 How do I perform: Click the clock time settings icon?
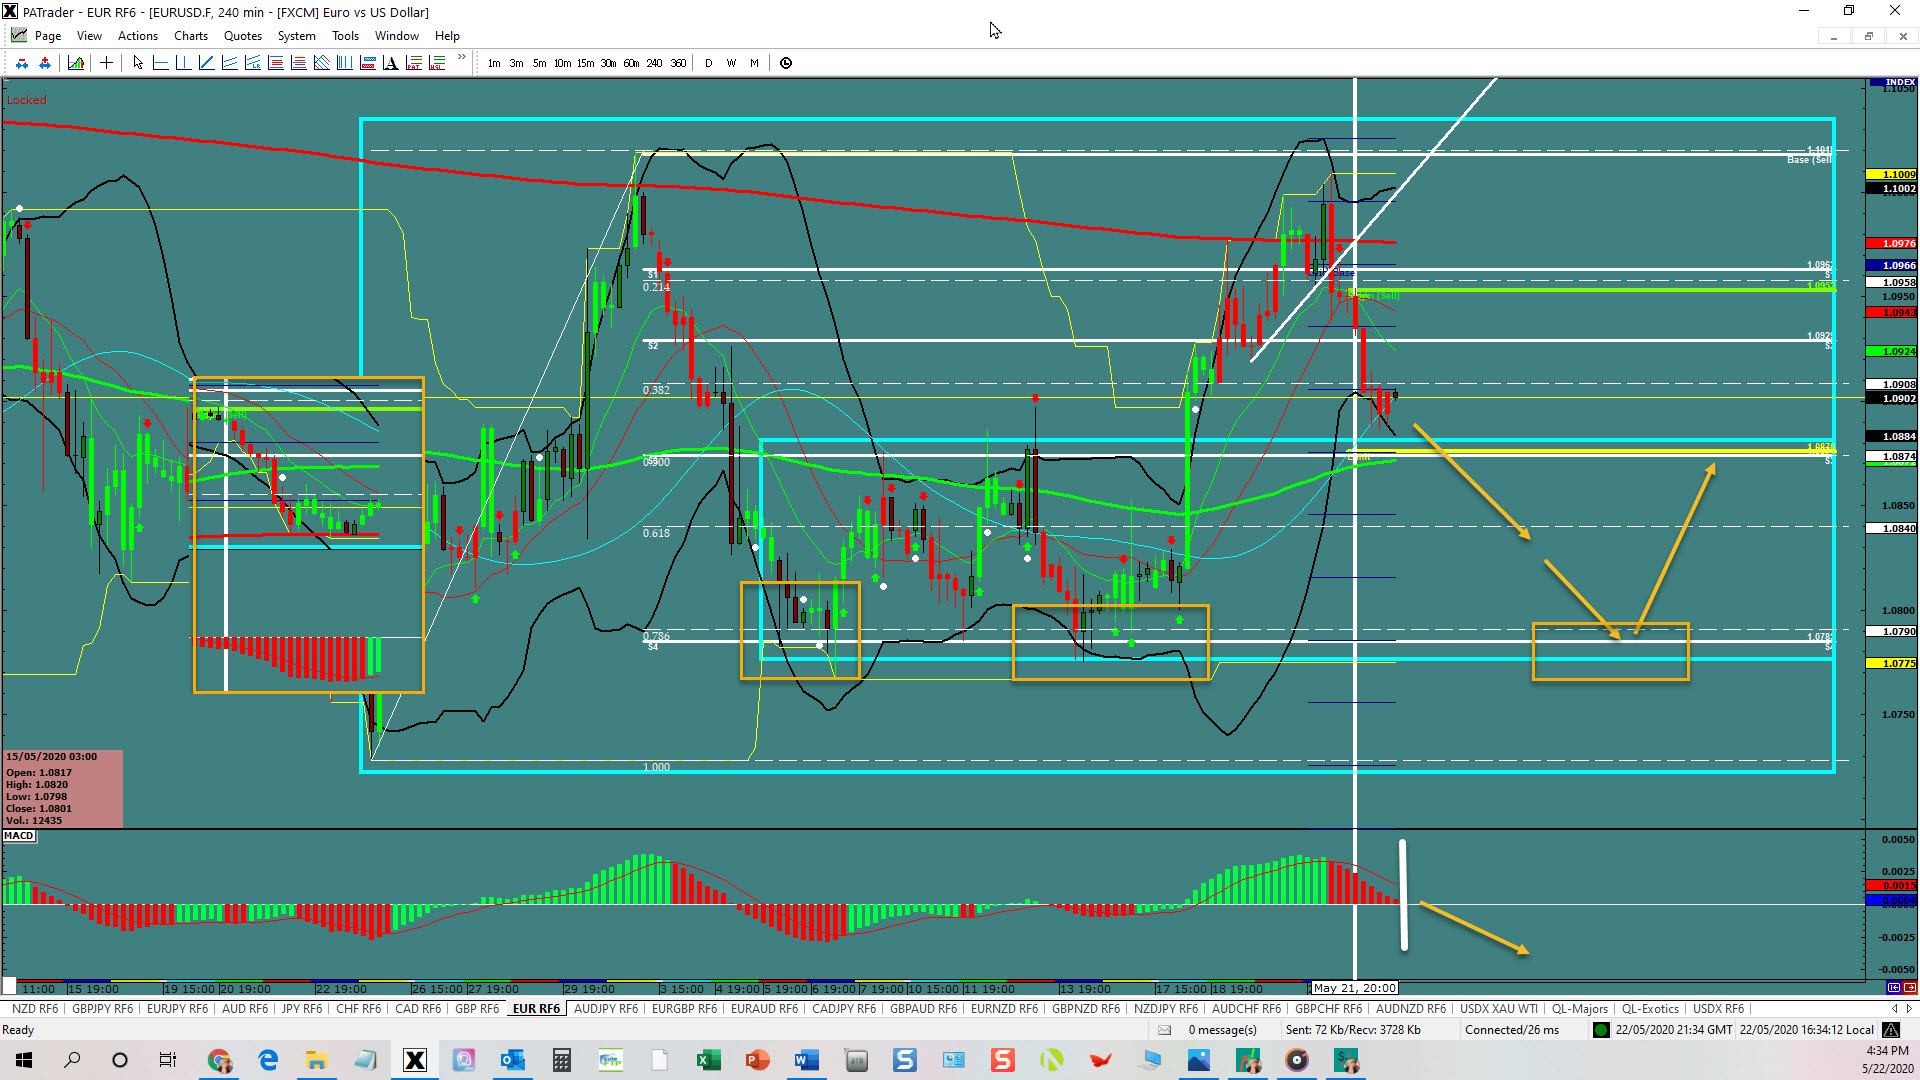786,63
